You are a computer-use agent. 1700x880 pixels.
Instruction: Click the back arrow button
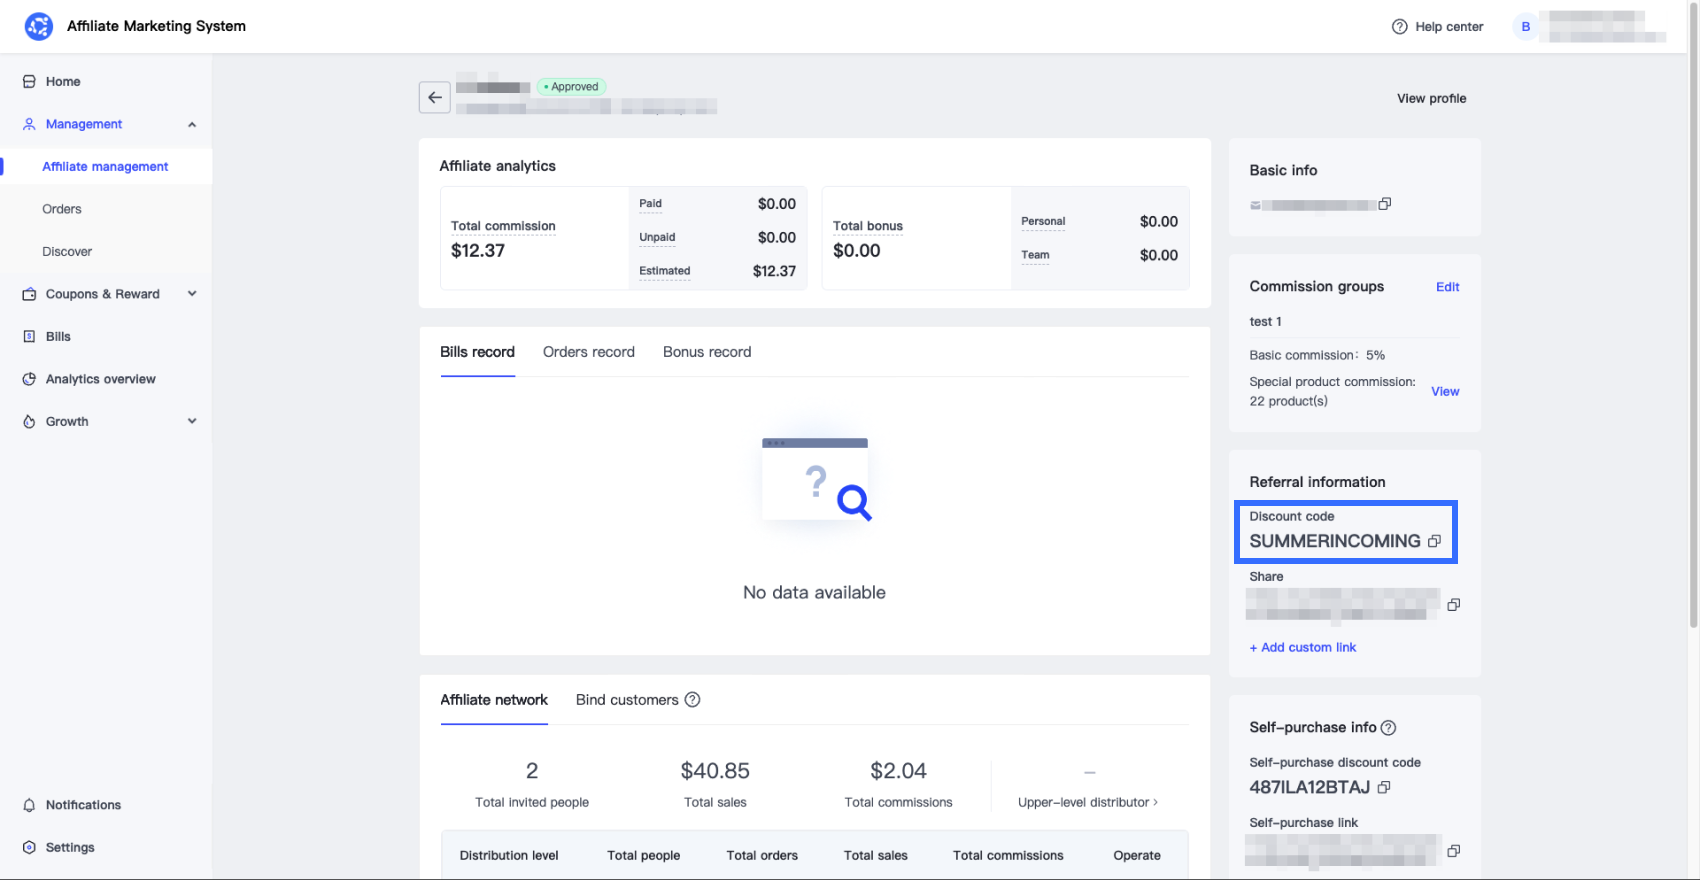click(434, 97)
